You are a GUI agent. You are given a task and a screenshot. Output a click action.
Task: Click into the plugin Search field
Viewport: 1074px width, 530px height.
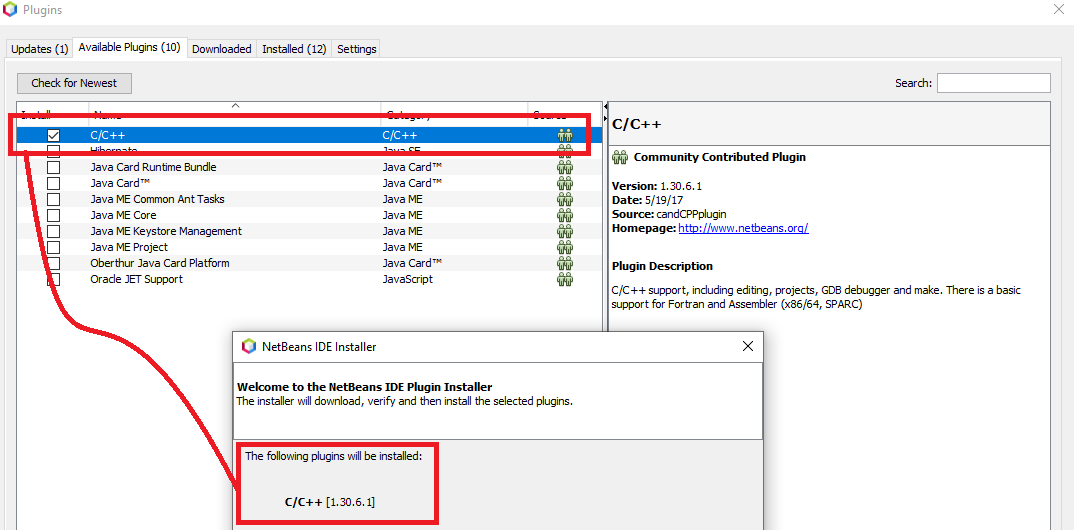[x=993, y=83]
